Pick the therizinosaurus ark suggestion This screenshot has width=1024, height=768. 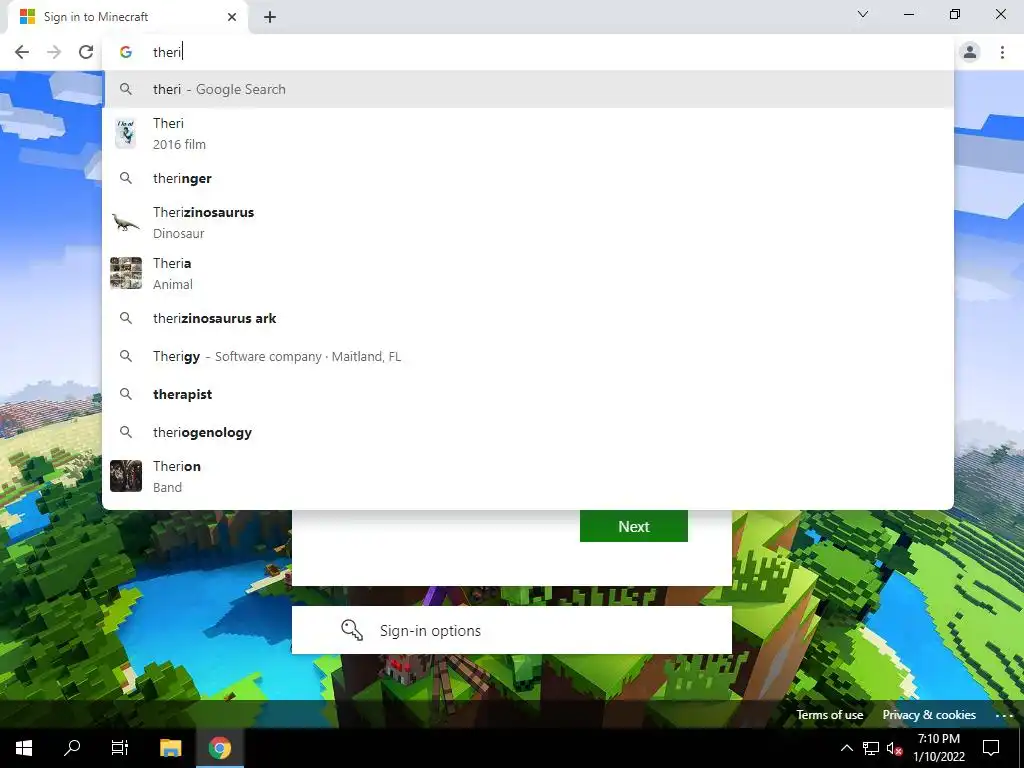(528, 319)
